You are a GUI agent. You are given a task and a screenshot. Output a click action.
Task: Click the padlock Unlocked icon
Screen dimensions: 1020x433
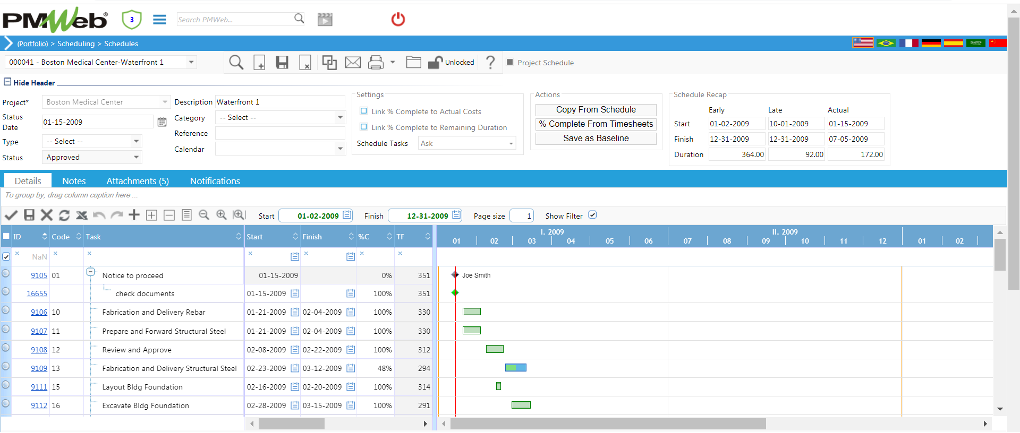pyautogui.click(x=435, y=62)
